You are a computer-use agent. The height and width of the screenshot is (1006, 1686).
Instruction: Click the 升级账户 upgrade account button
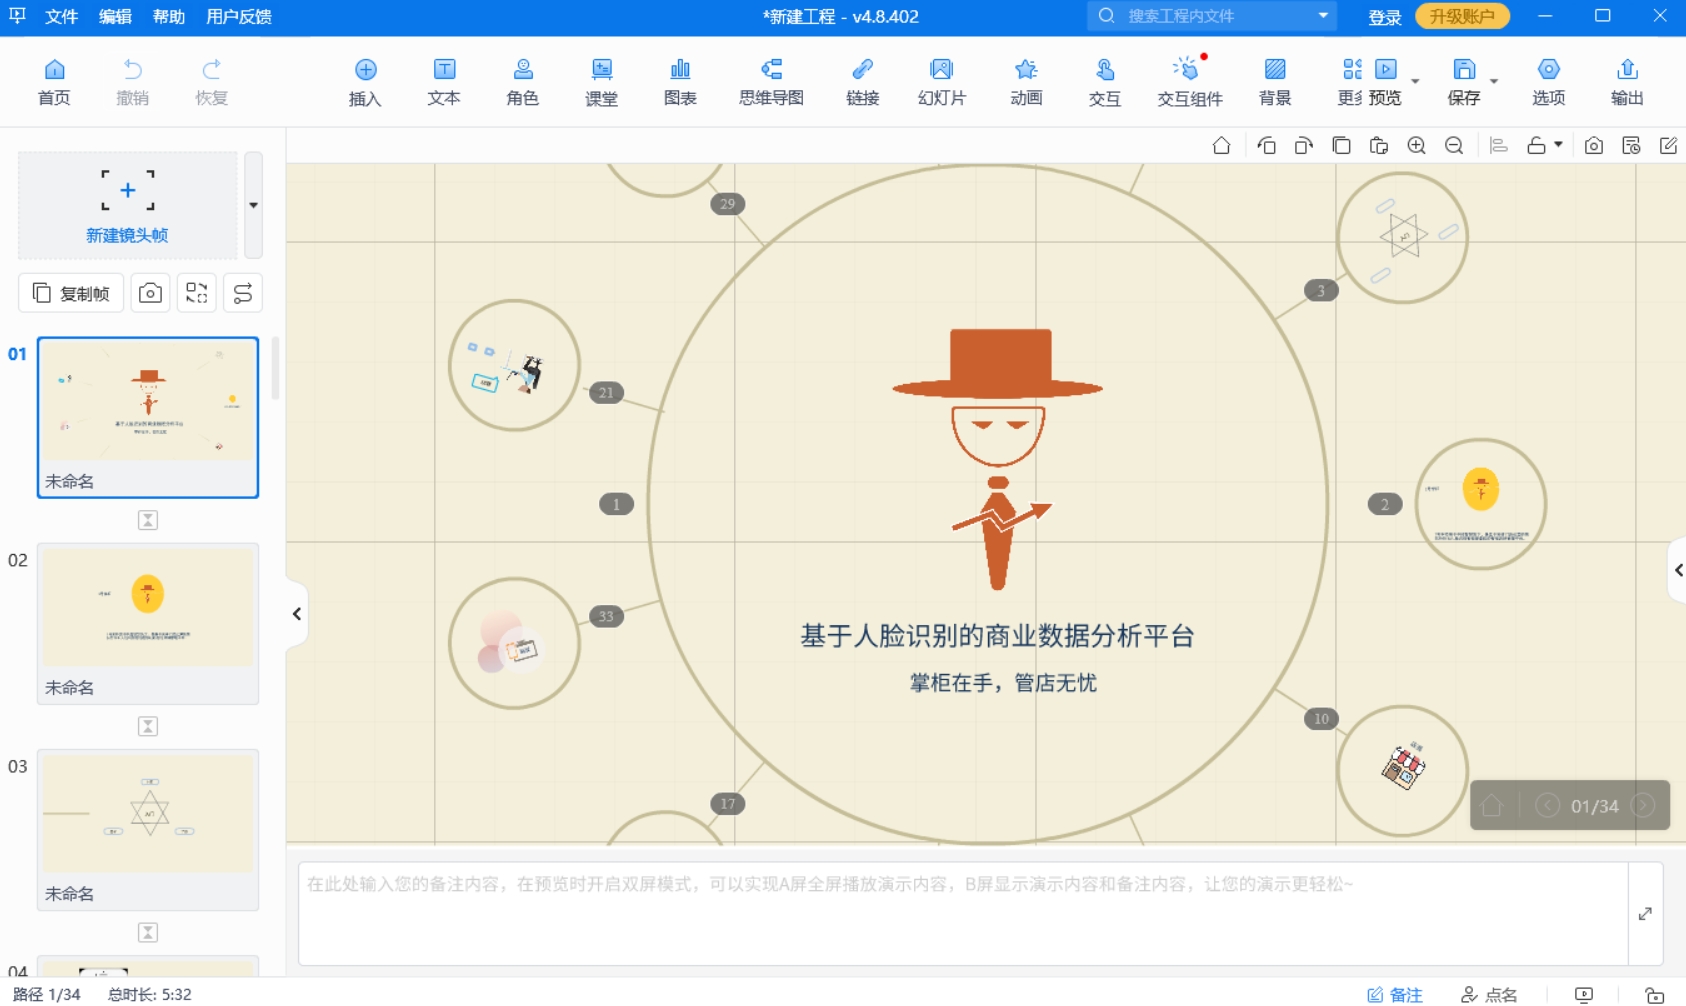click(x=1462, y=16)
